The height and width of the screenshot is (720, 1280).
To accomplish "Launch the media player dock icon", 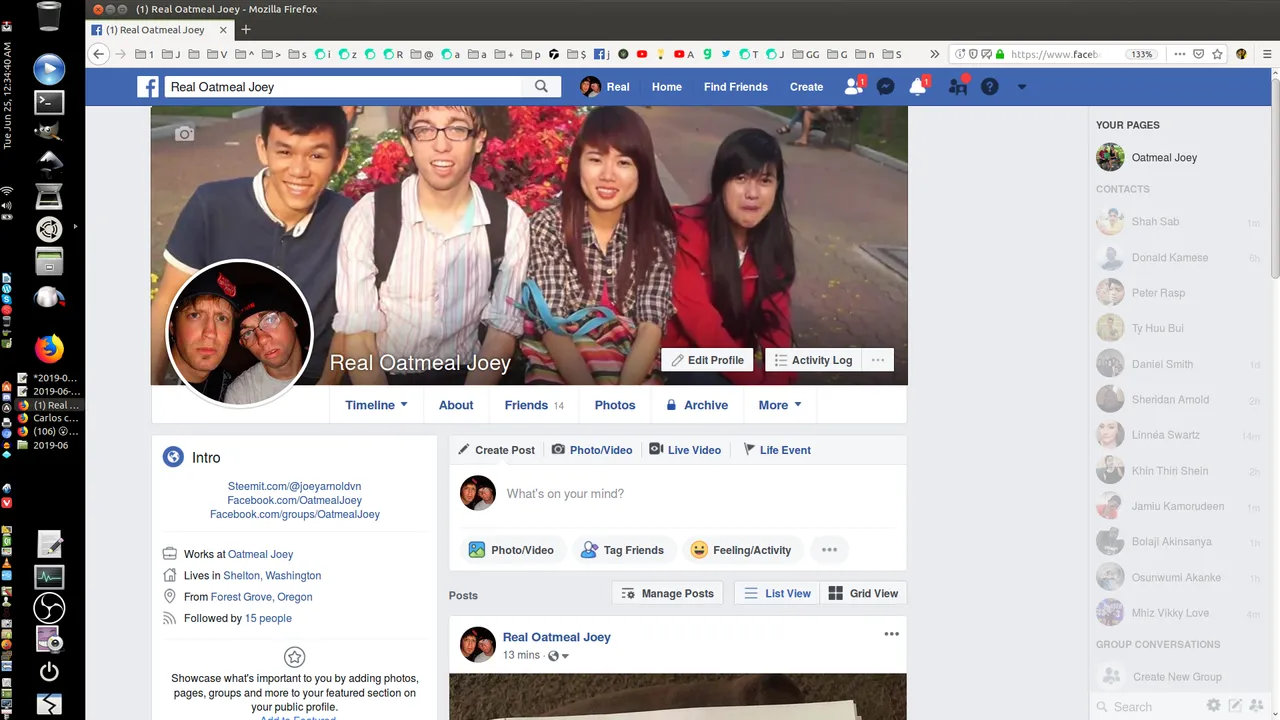I will point(49,69).
